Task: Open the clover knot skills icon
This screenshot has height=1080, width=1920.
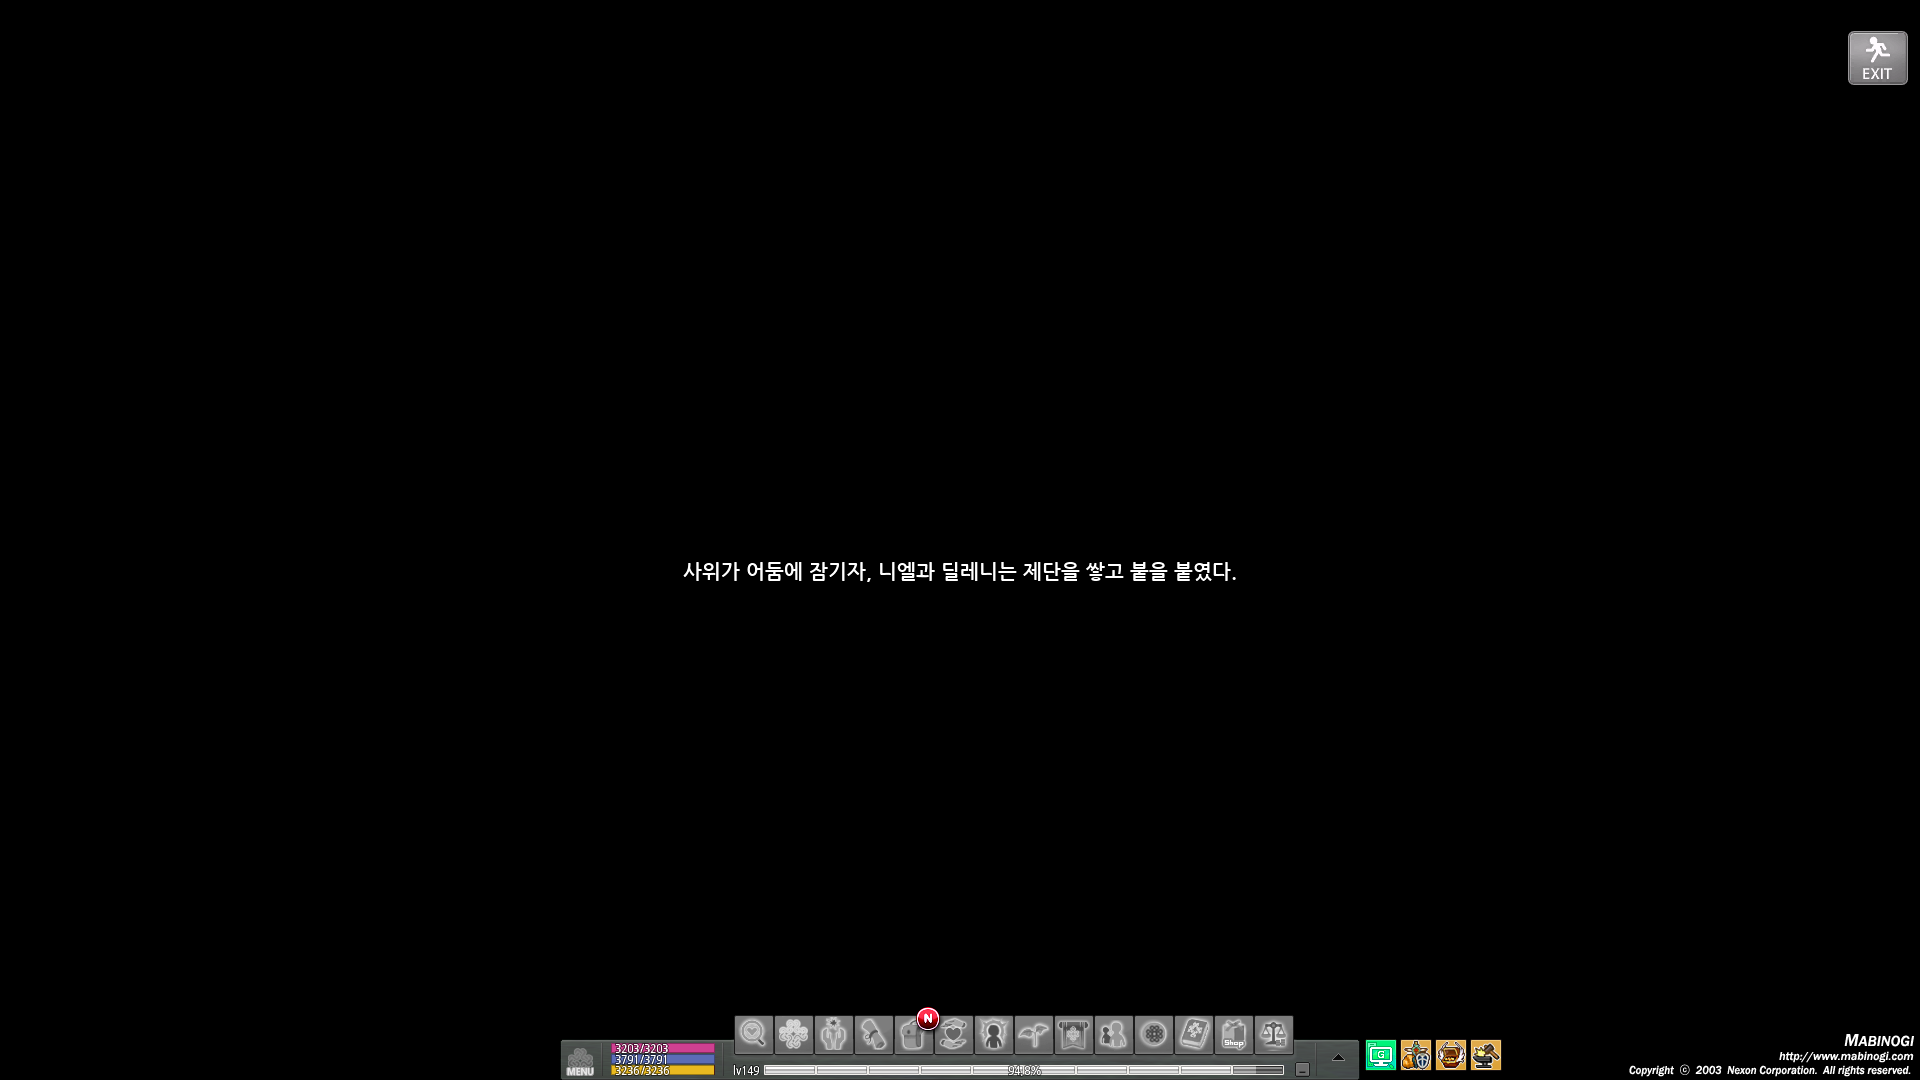Action: (x=793, y=1034)
